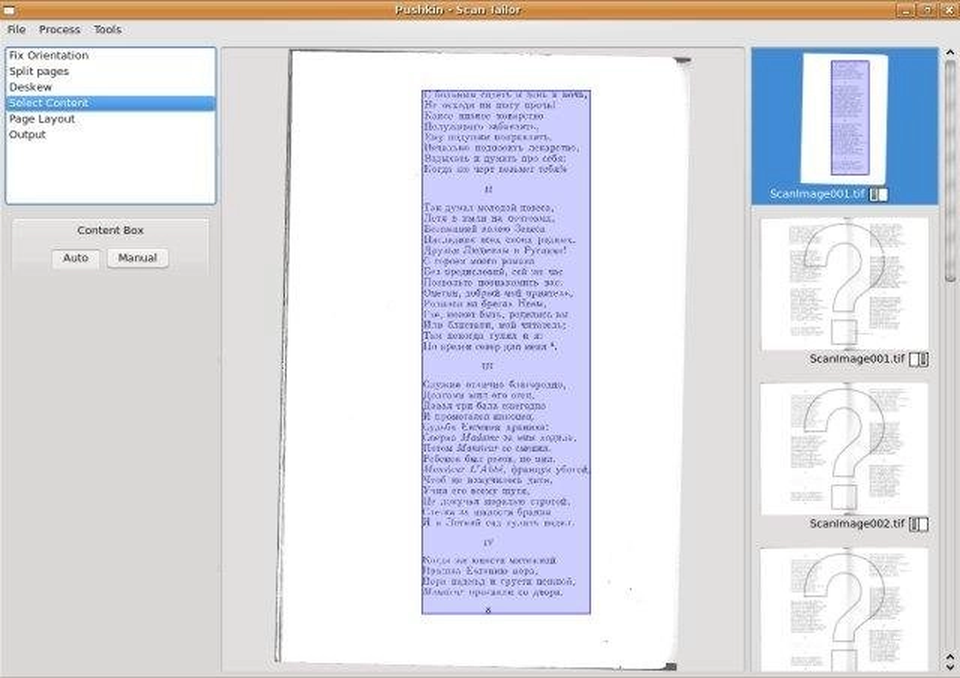Go to the Deskew stage
The width and height of the screenshot is (960, 678).
tap(110, 87)
